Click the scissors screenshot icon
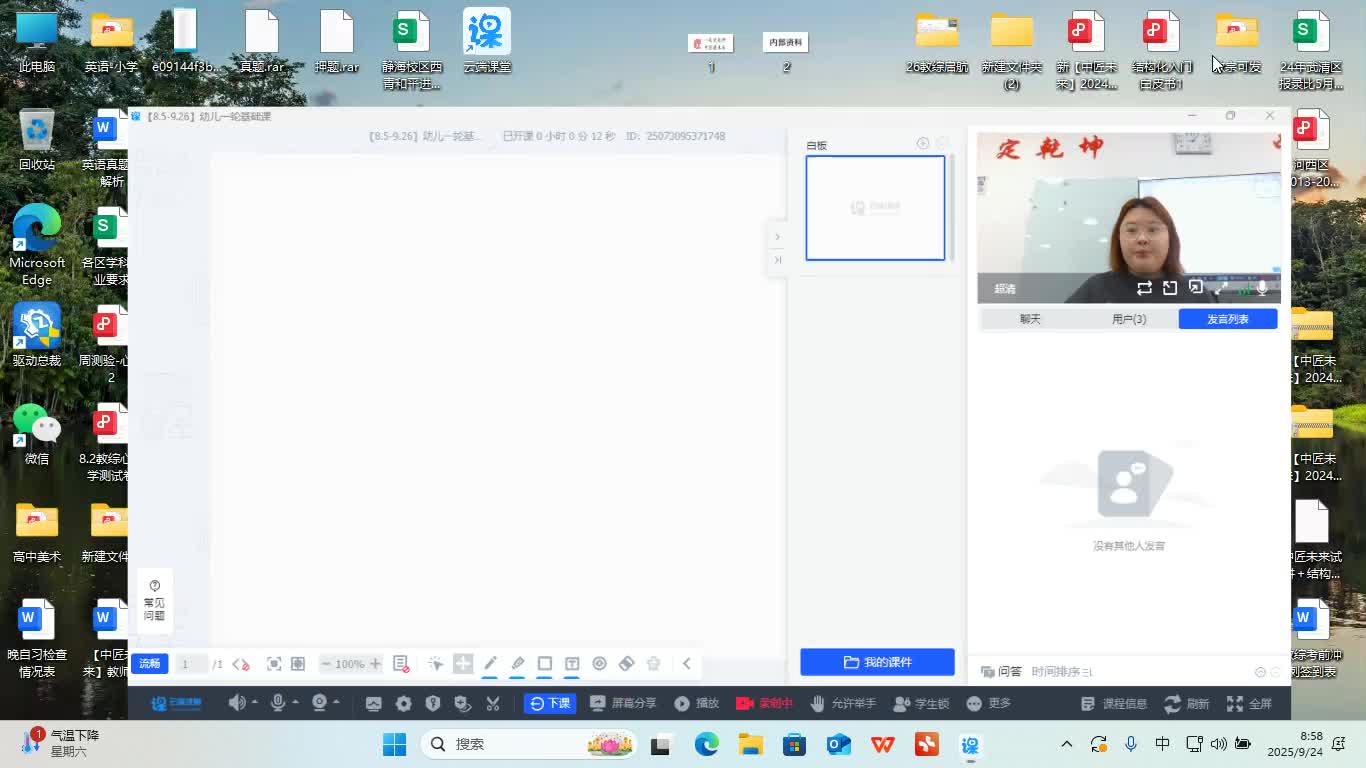Screen dimensions: 1366x768 tap(492, 703)
